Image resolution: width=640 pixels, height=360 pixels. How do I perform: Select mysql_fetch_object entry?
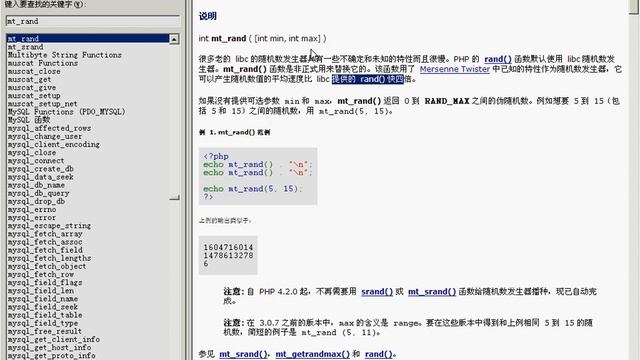click(x=47, y=266)
